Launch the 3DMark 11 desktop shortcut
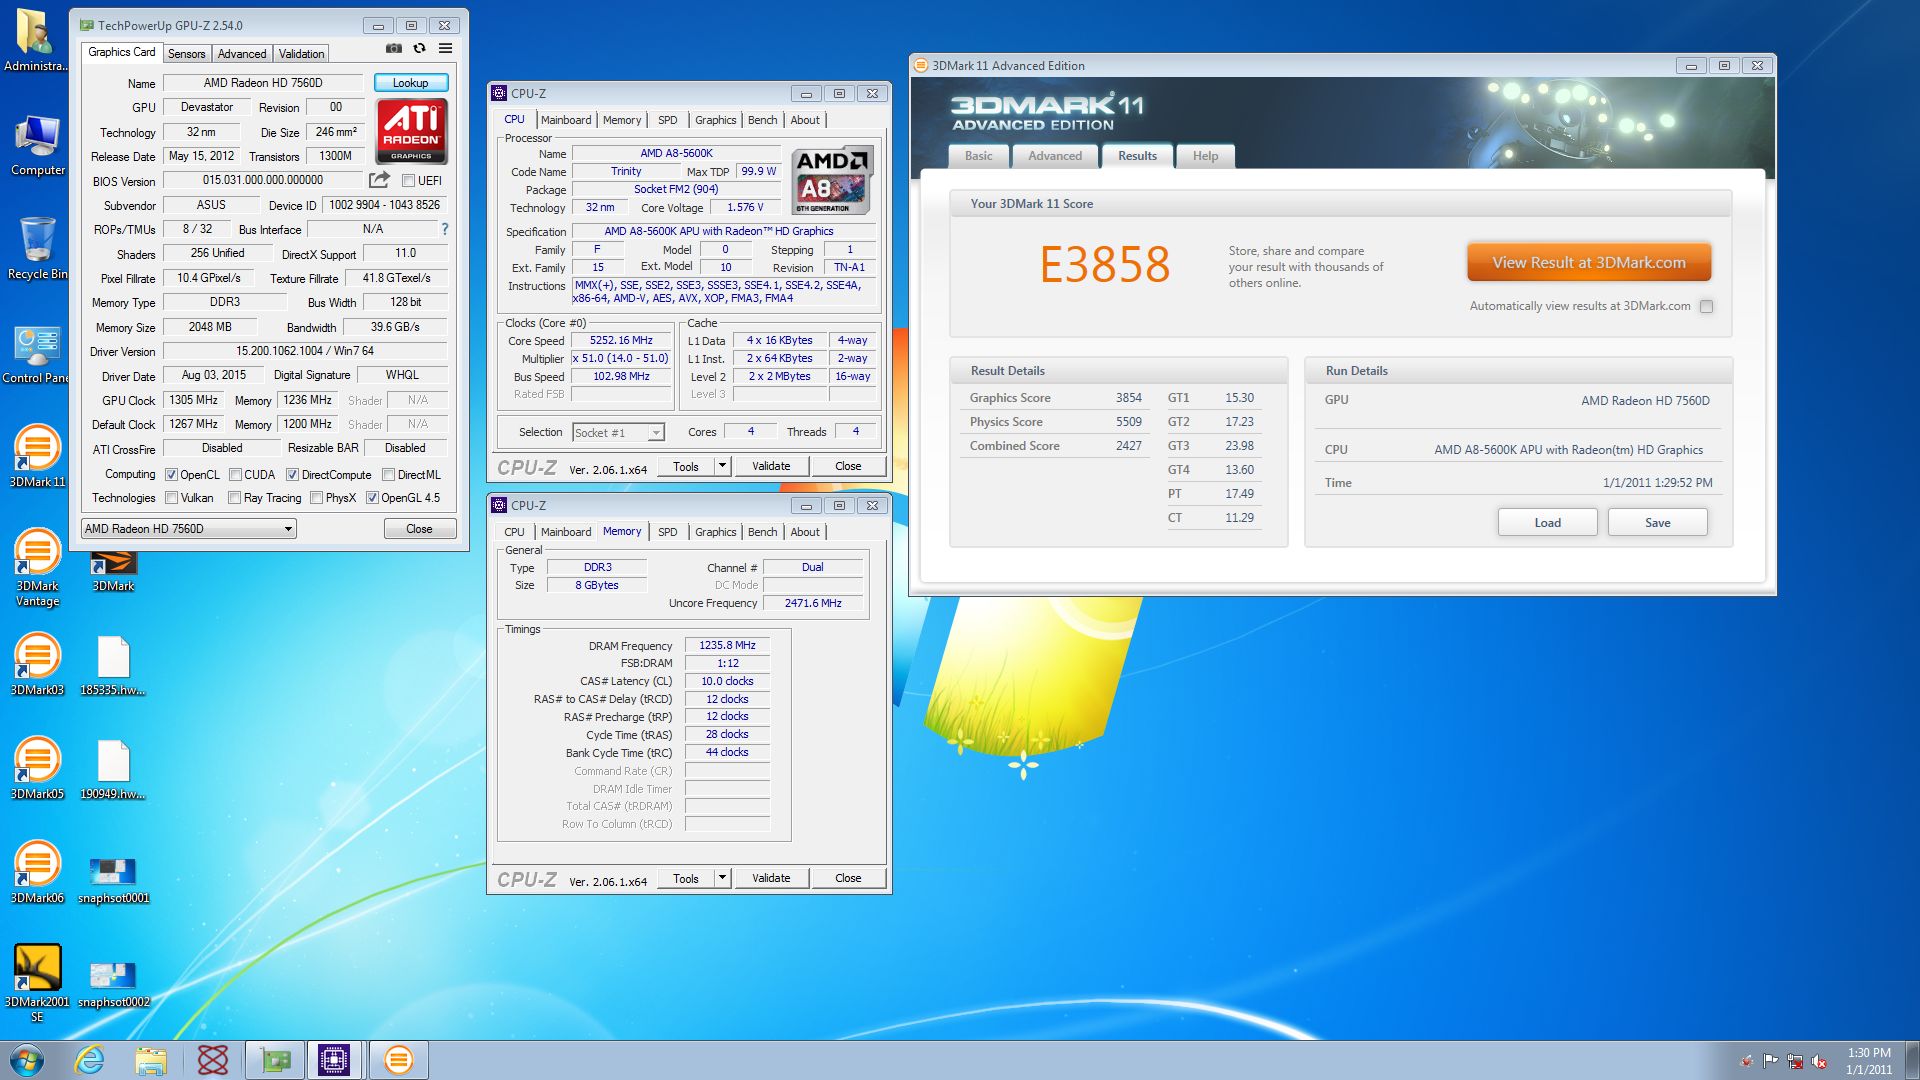 (37, 456)
